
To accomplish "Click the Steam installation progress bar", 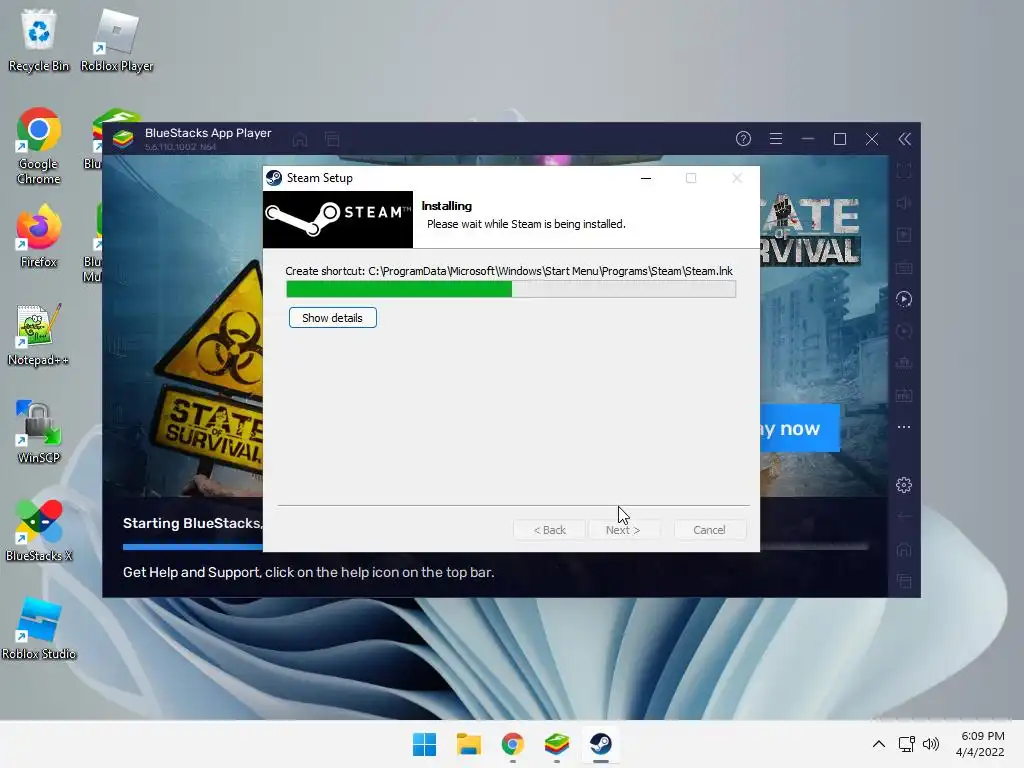I will click(x=511, y=289).
